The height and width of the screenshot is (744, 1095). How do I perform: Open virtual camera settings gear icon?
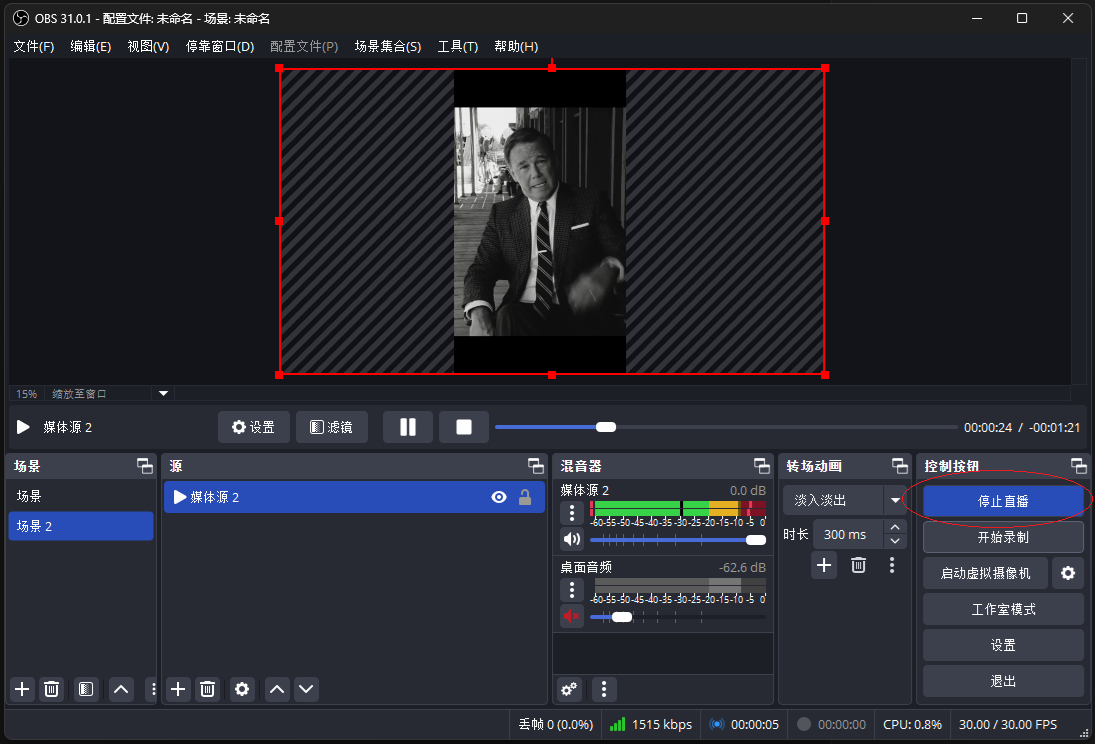[x=1068, y=573]
